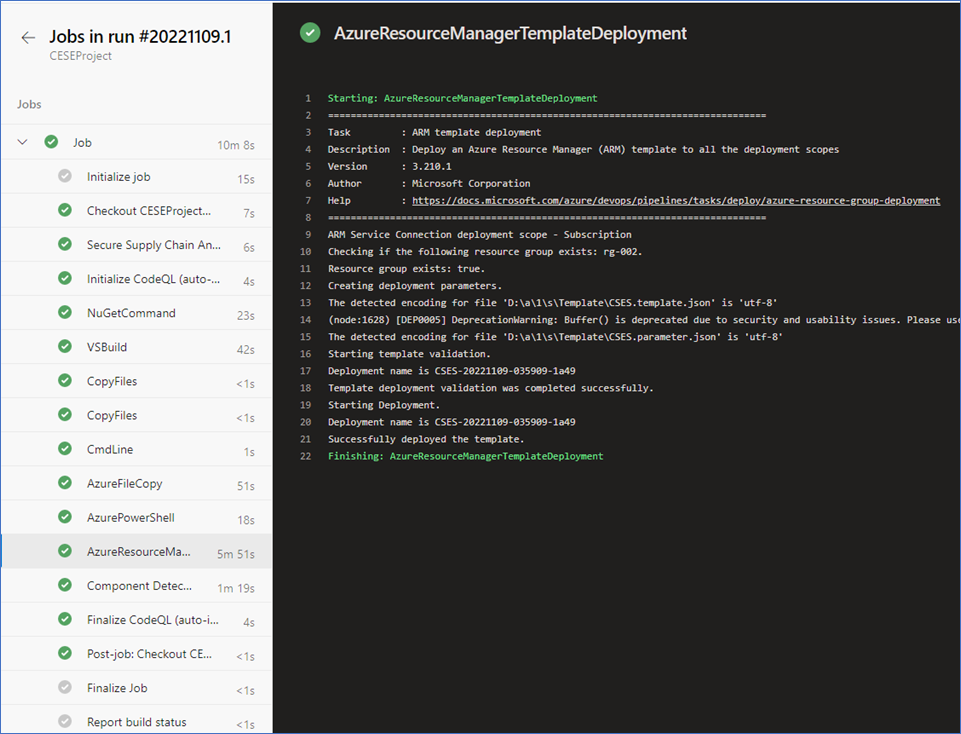This screenshot has height=734, width=961.
Task: Select the Report build status step
Action: tap(137, 721)
